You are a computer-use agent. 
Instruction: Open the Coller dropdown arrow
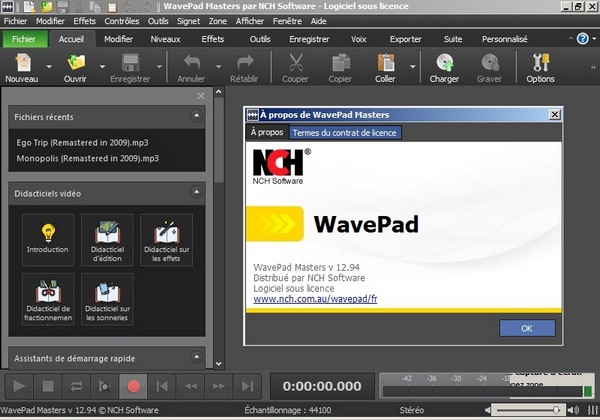point(412,67)
